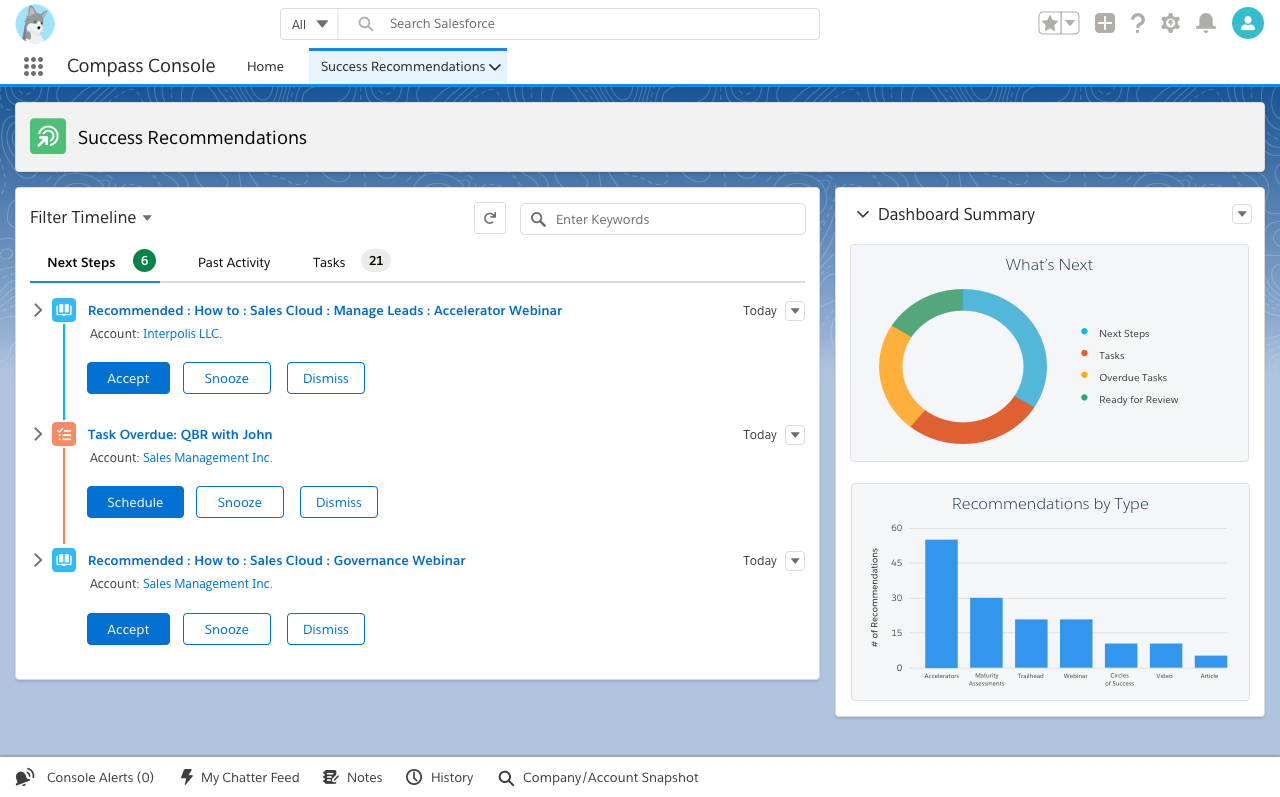This screenshot has height=797, width=1280.
Task: Open actions menu for Manage Leads webinar
Action: click(795, 311)
